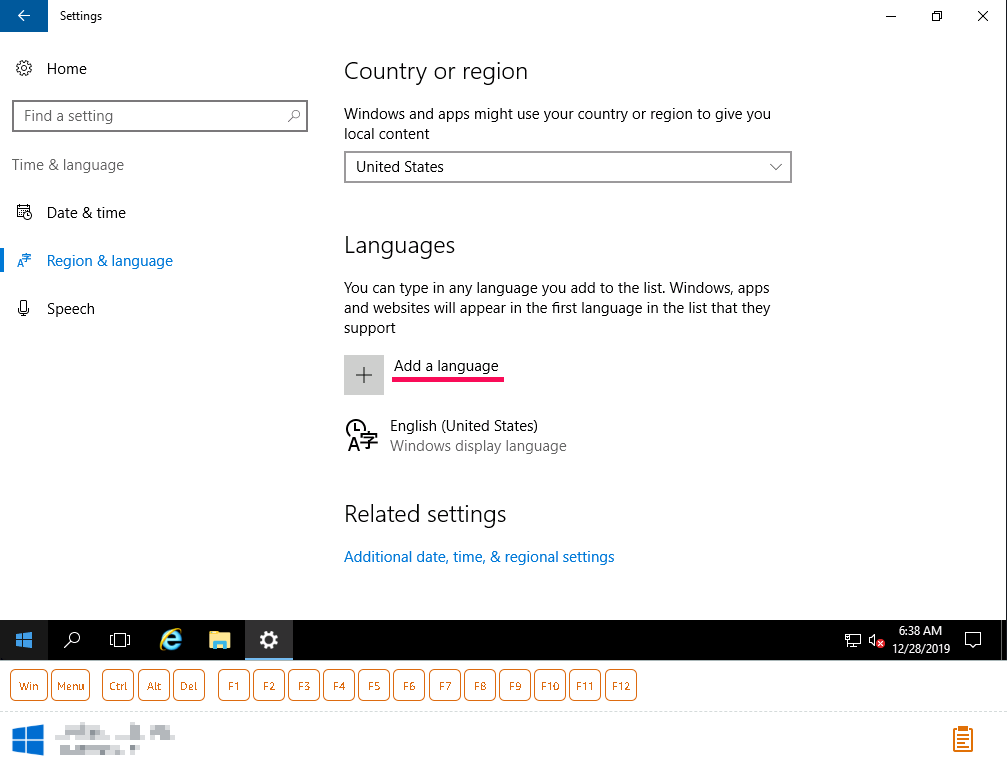Launch Internet Explorer from taskbar

pos(170,640)
